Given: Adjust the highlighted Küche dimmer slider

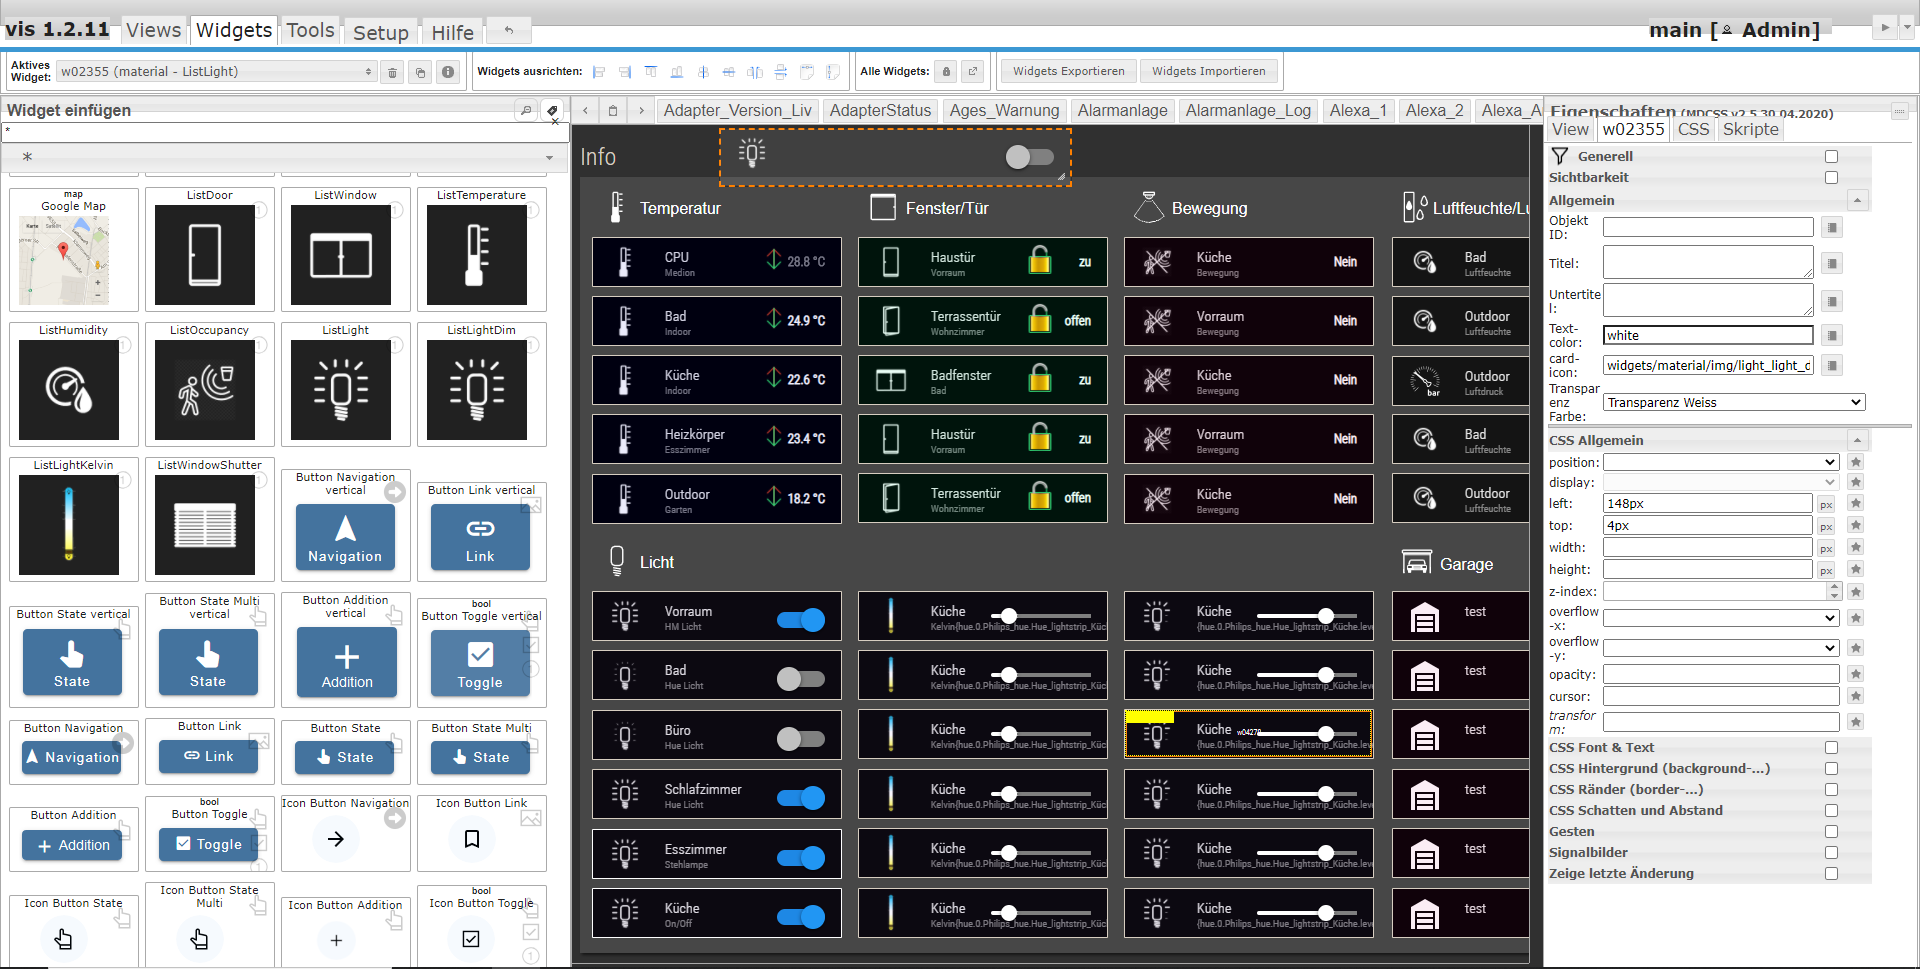Looking at the screenshot, I should [1307, 734].
